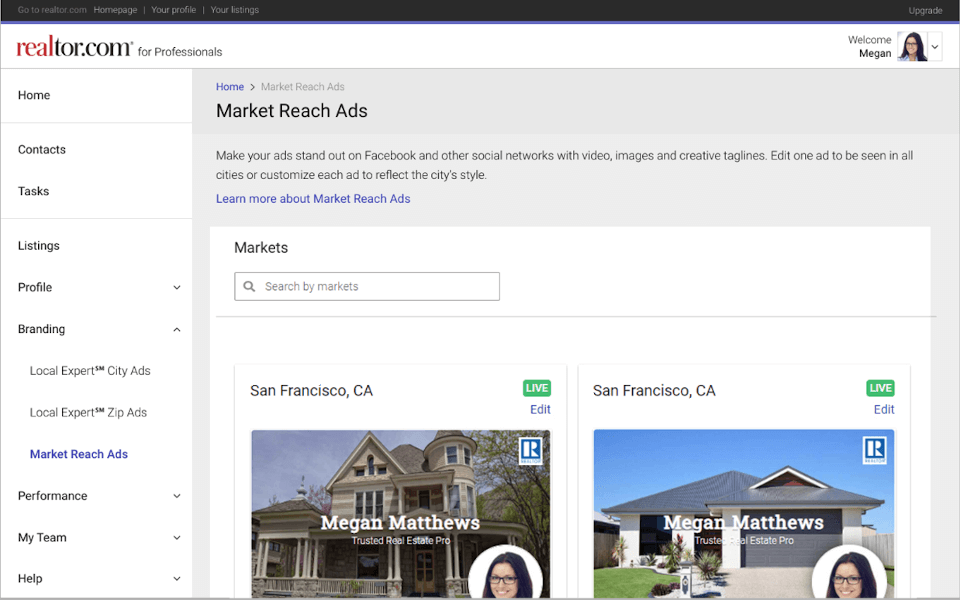Select Local Expert Zip Ads
This screenshot has height=600, width=960.
88,412
